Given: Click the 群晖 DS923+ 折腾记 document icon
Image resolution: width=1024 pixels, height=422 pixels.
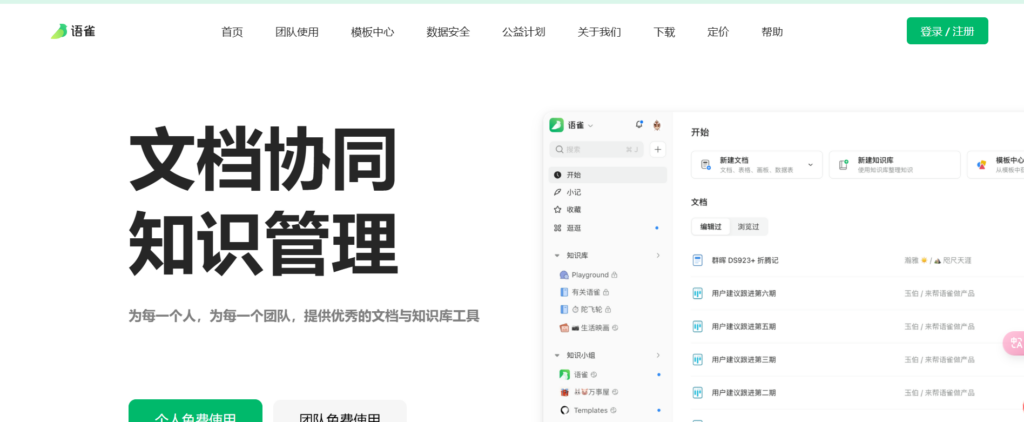Looking at the screenshot, I should pyautogui.click(x=698, y=260).
